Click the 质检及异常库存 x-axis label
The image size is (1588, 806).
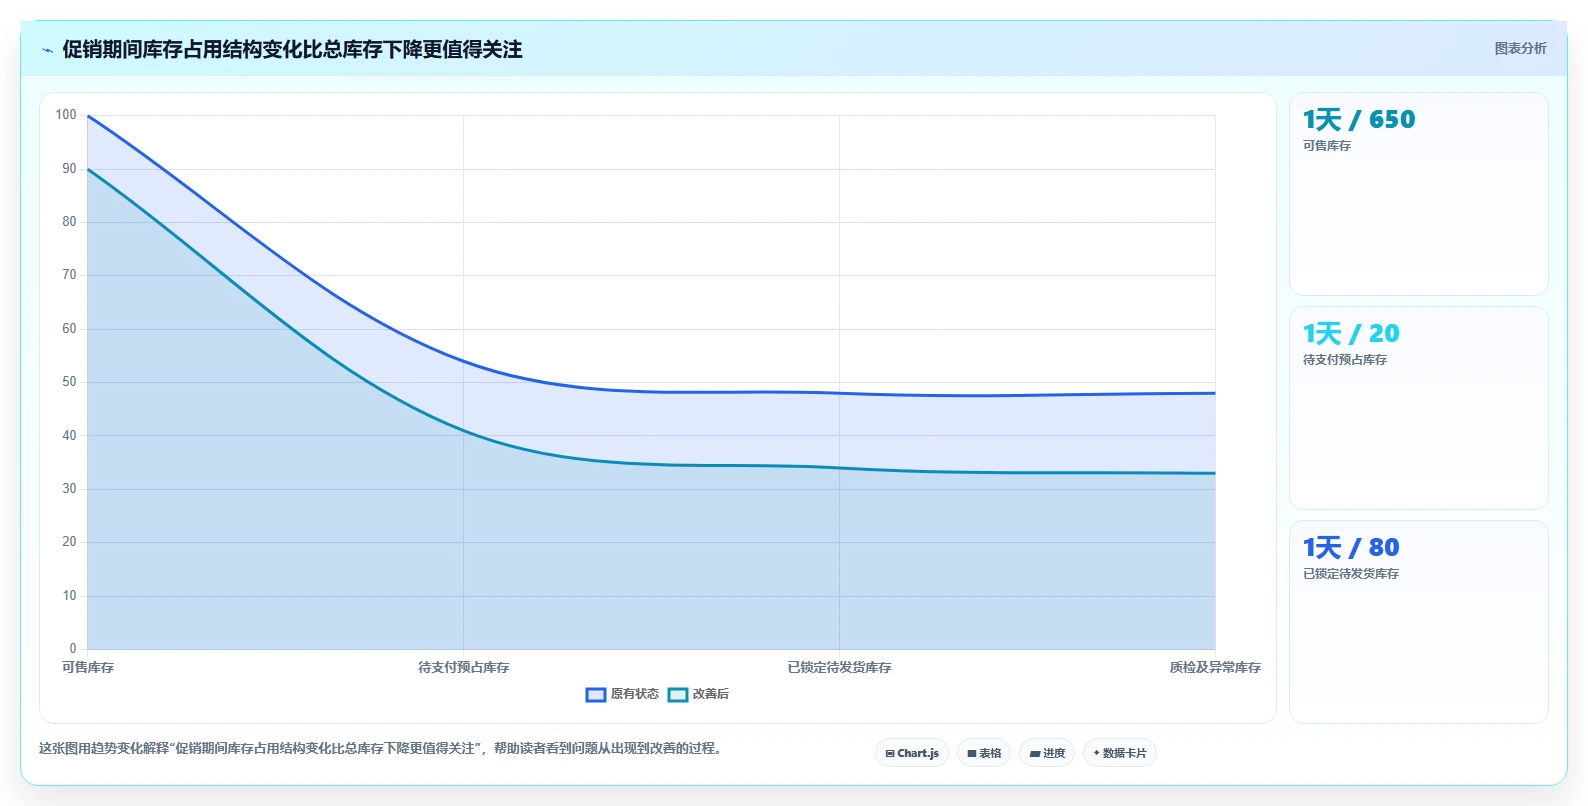click(x=1215, y=667)
